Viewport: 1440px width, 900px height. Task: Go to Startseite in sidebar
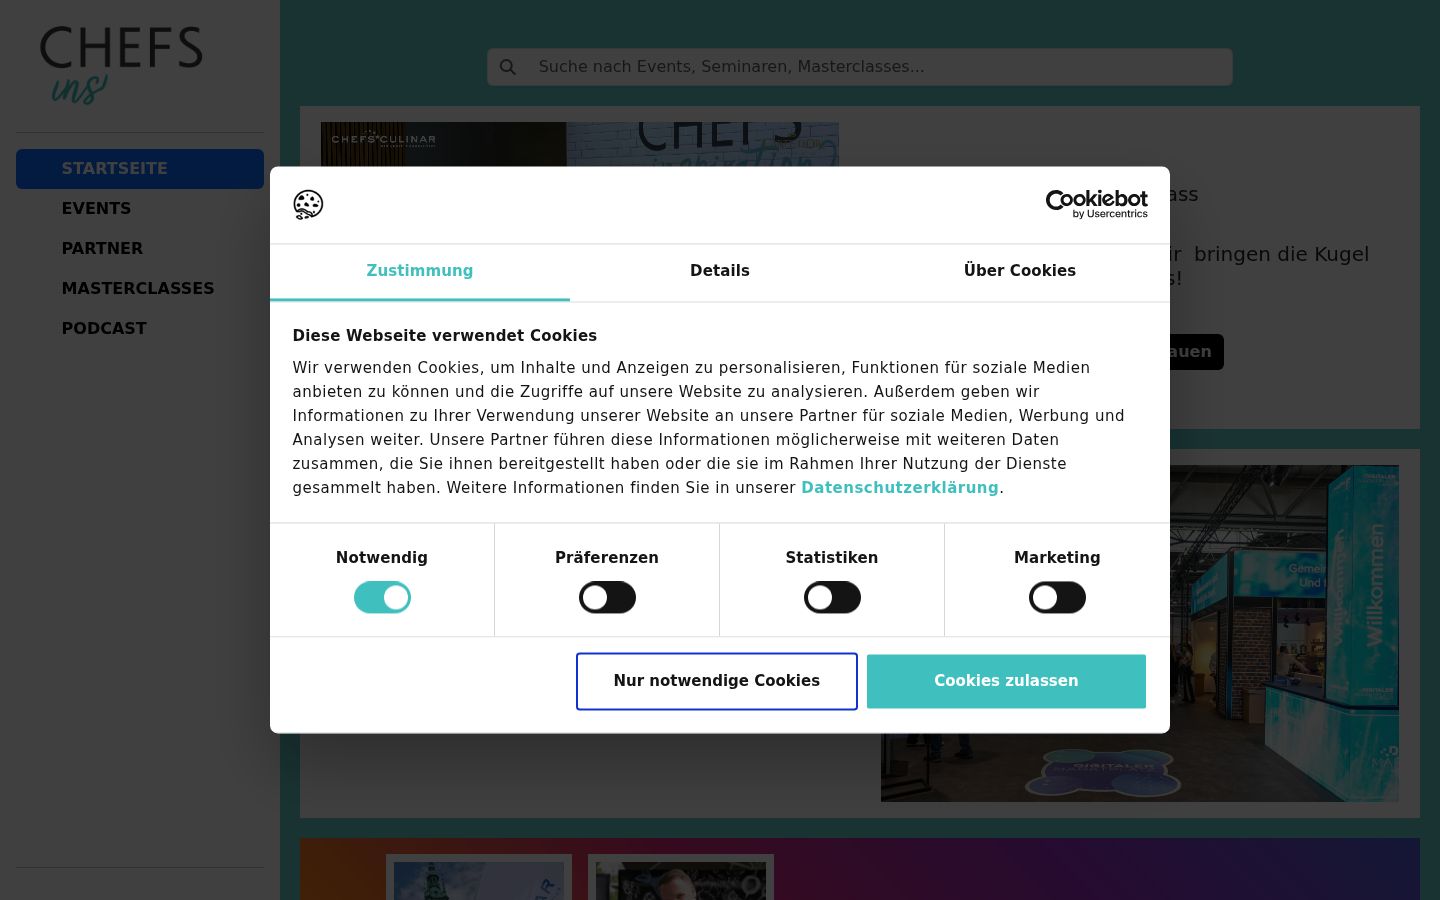click(140, 169)
